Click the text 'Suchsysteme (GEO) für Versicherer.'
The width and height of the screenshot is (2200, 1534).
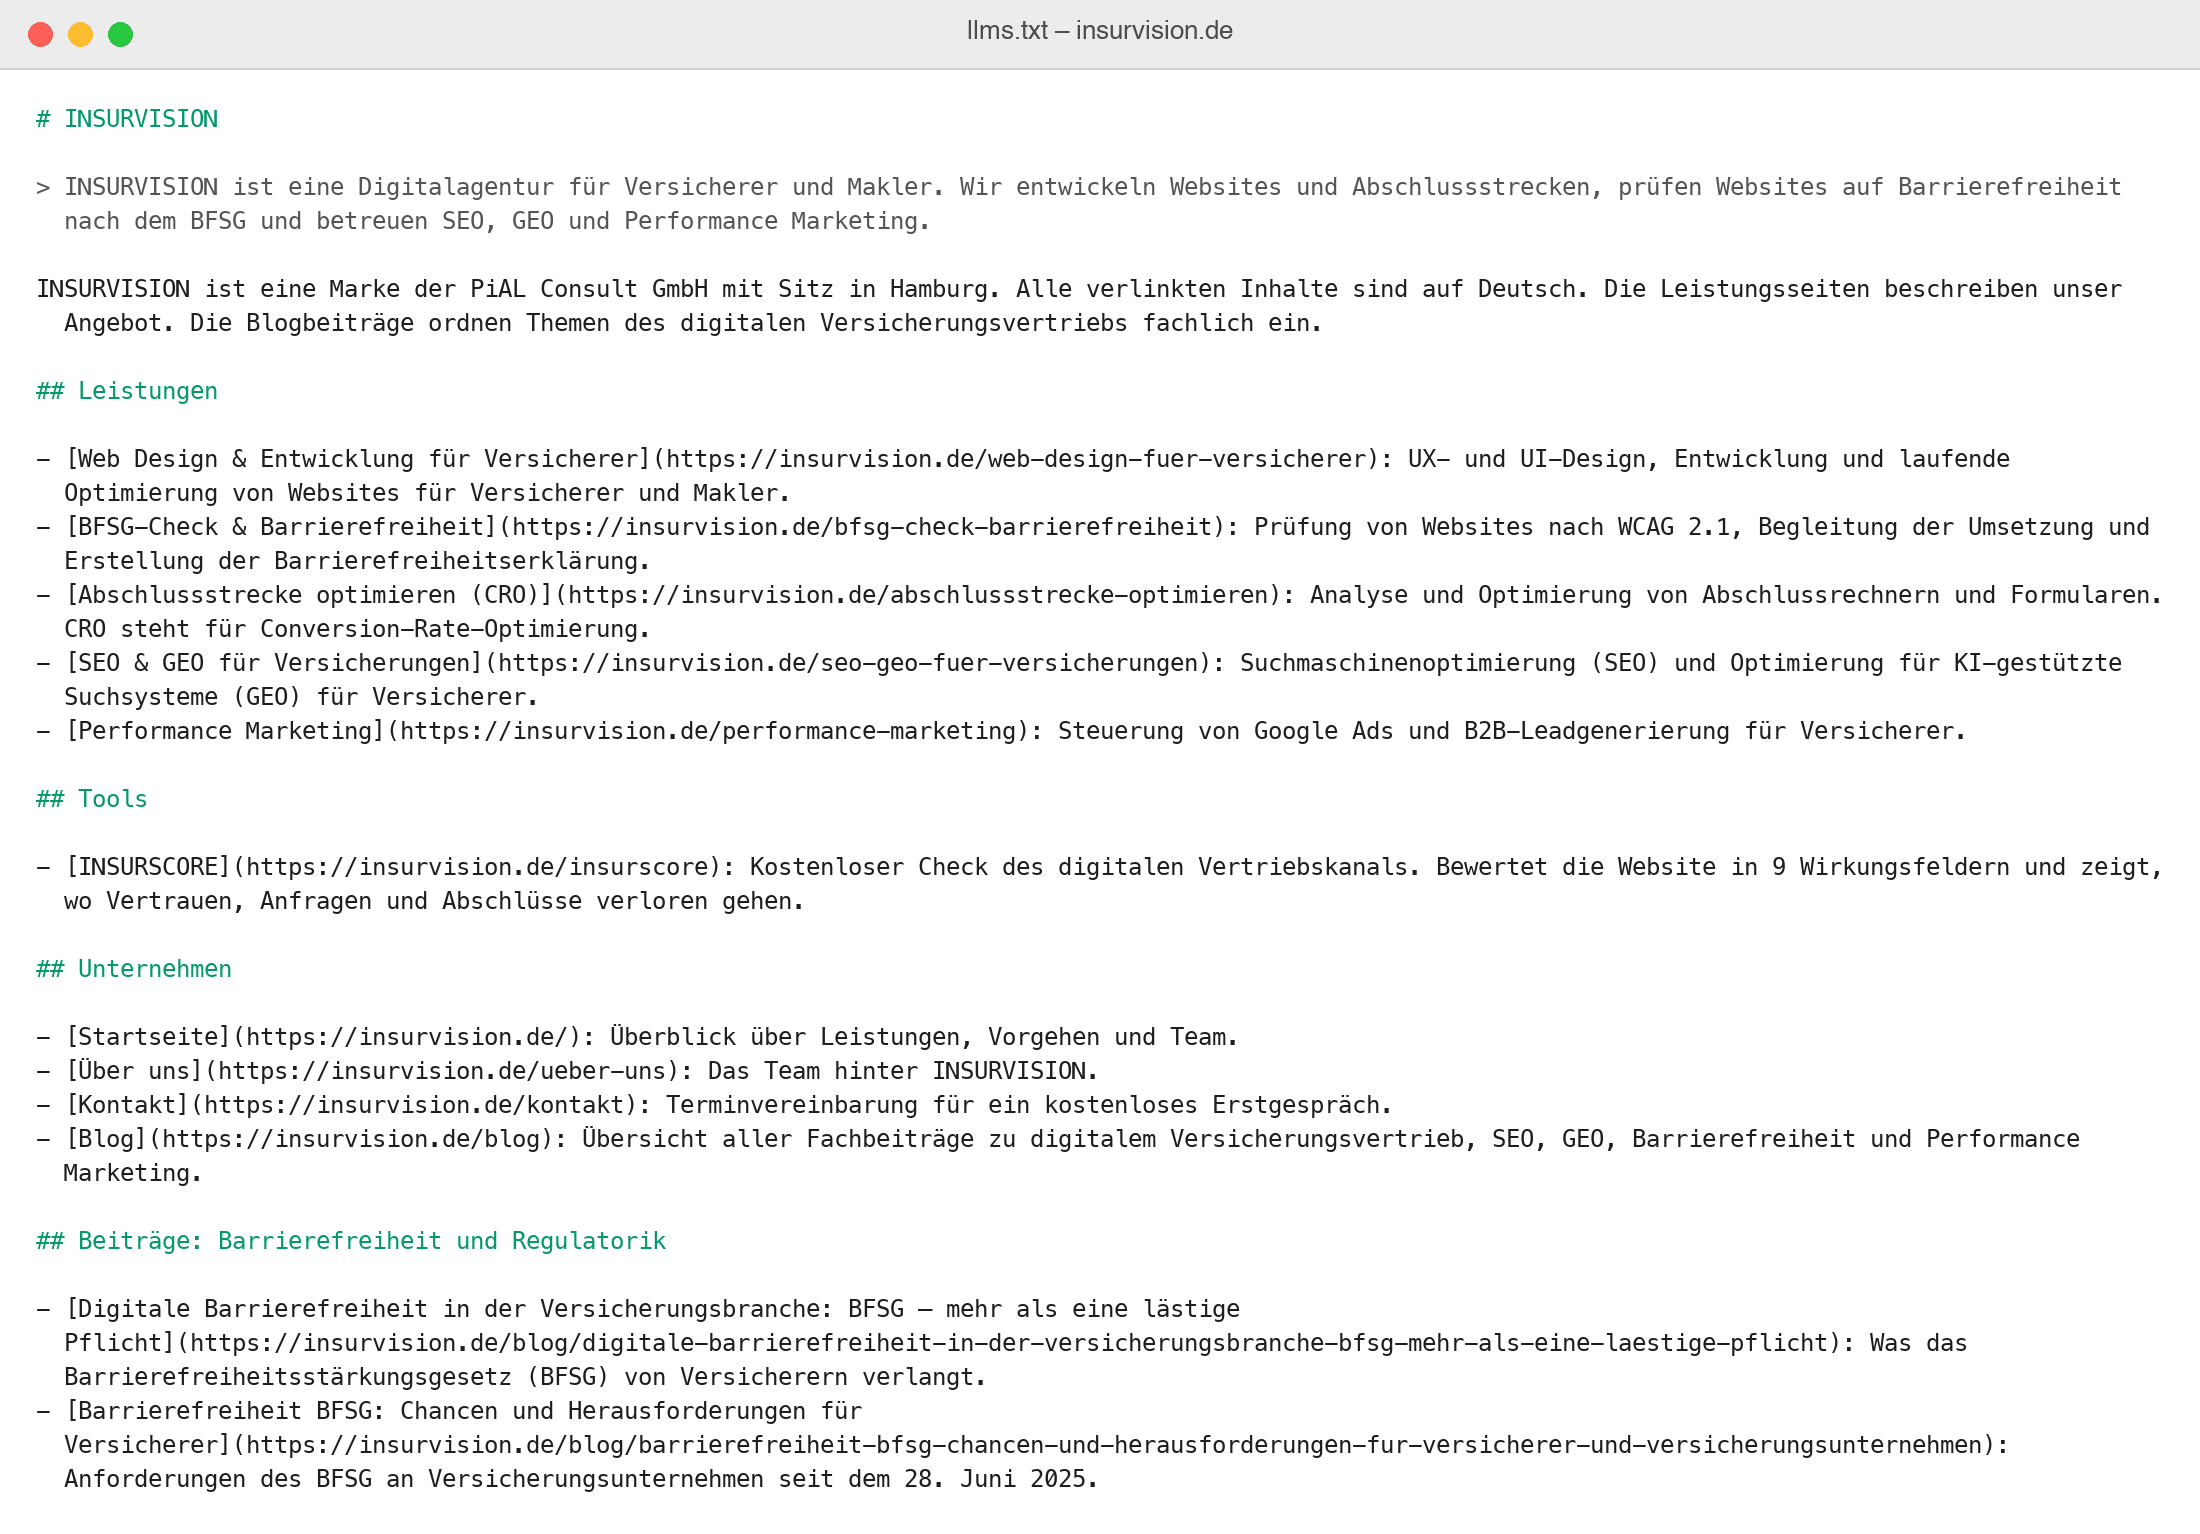coord(301,697)
